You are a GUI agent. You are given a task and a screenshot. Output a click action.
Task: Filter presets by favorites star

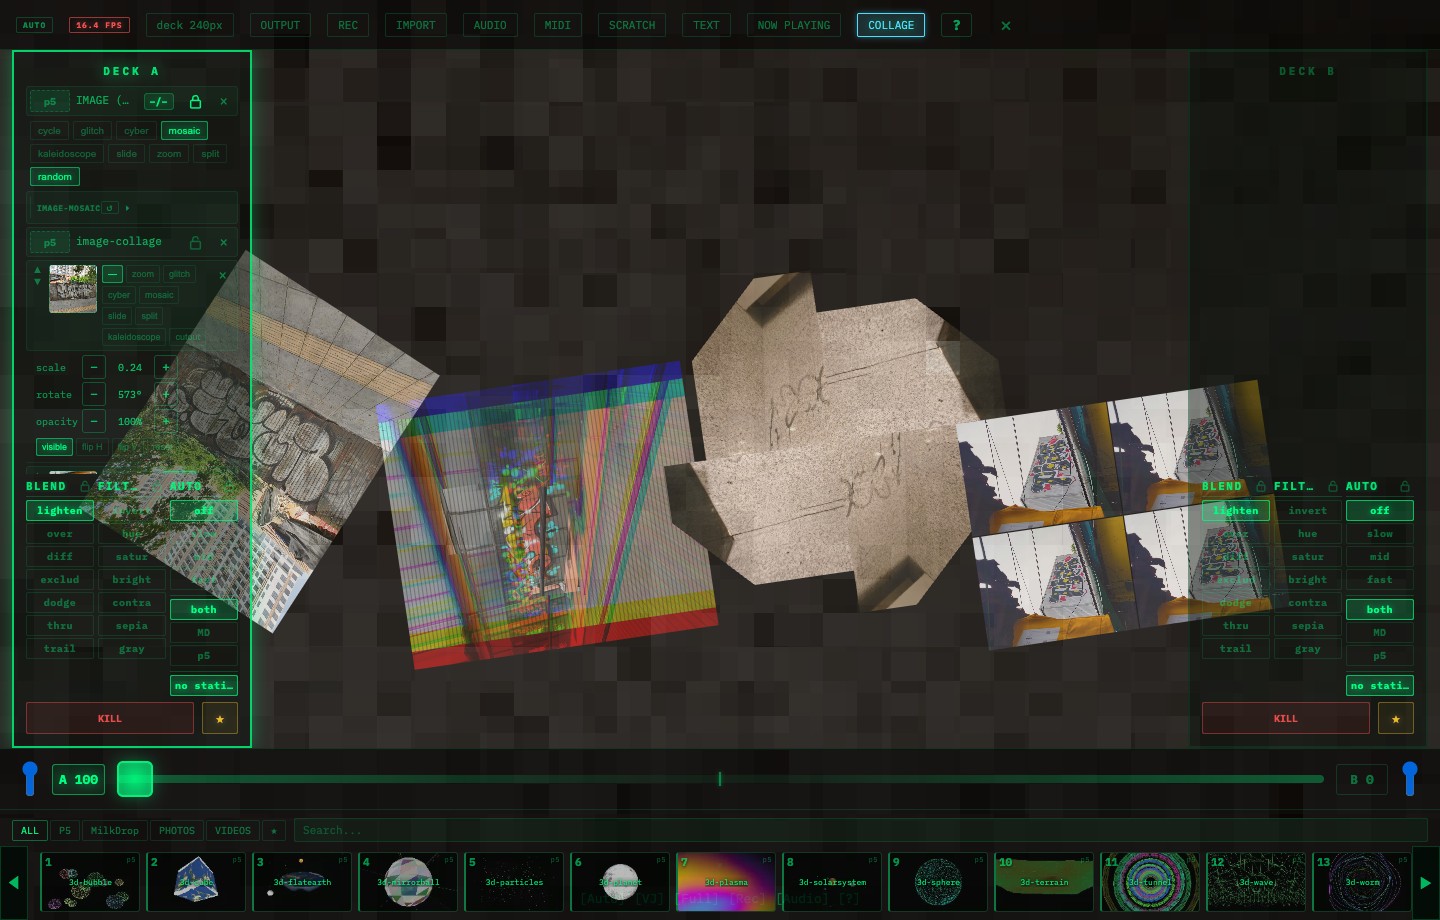(274, 830)
